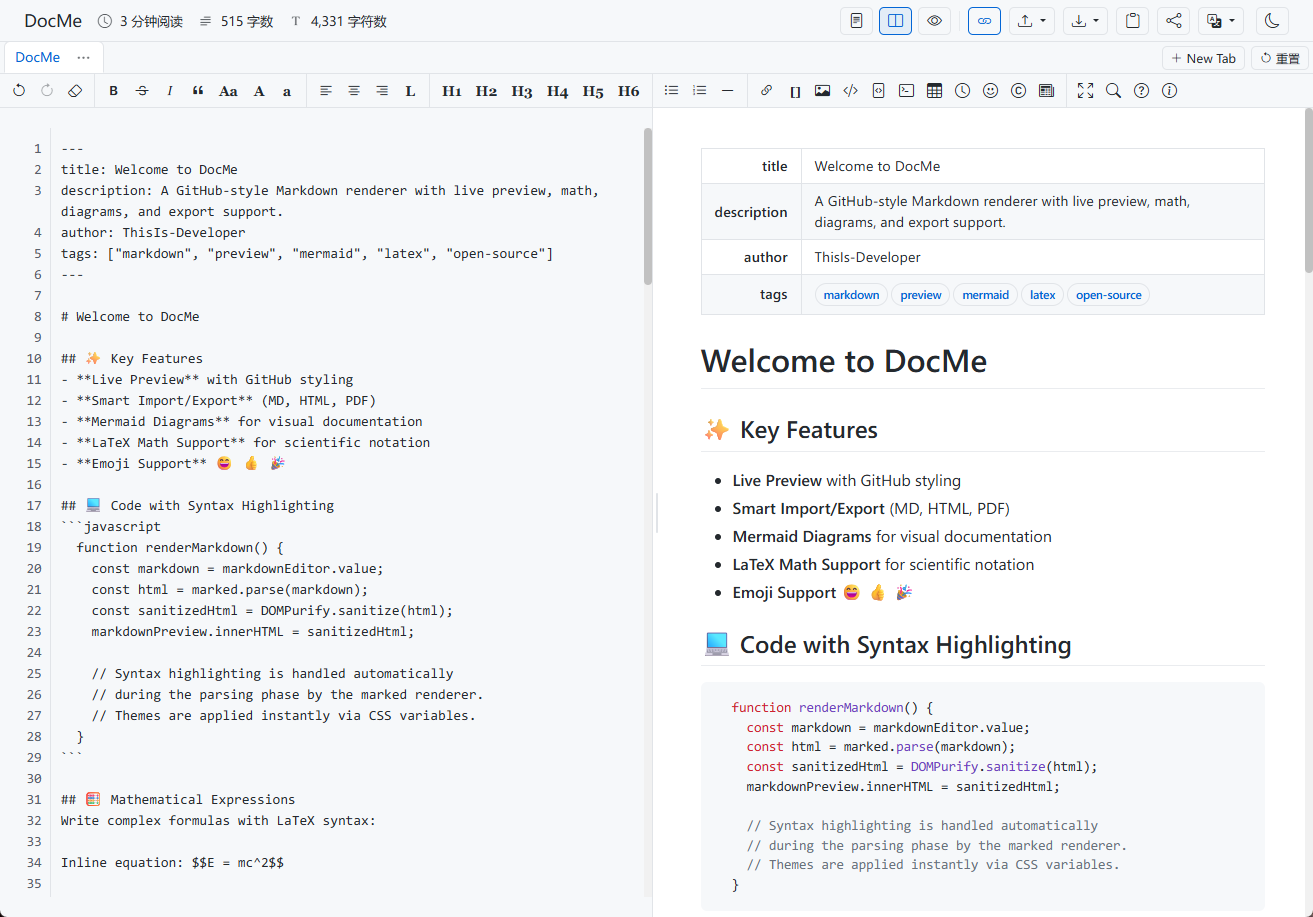Align text right
1313x917 pixels.
[382, 91]
